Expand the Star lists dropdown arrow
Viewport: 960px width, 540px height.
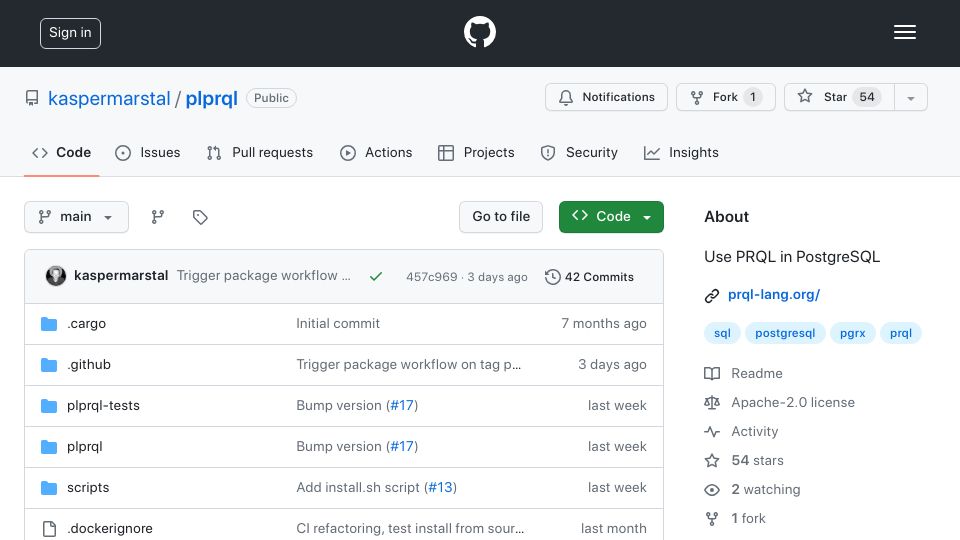point(911,97)
